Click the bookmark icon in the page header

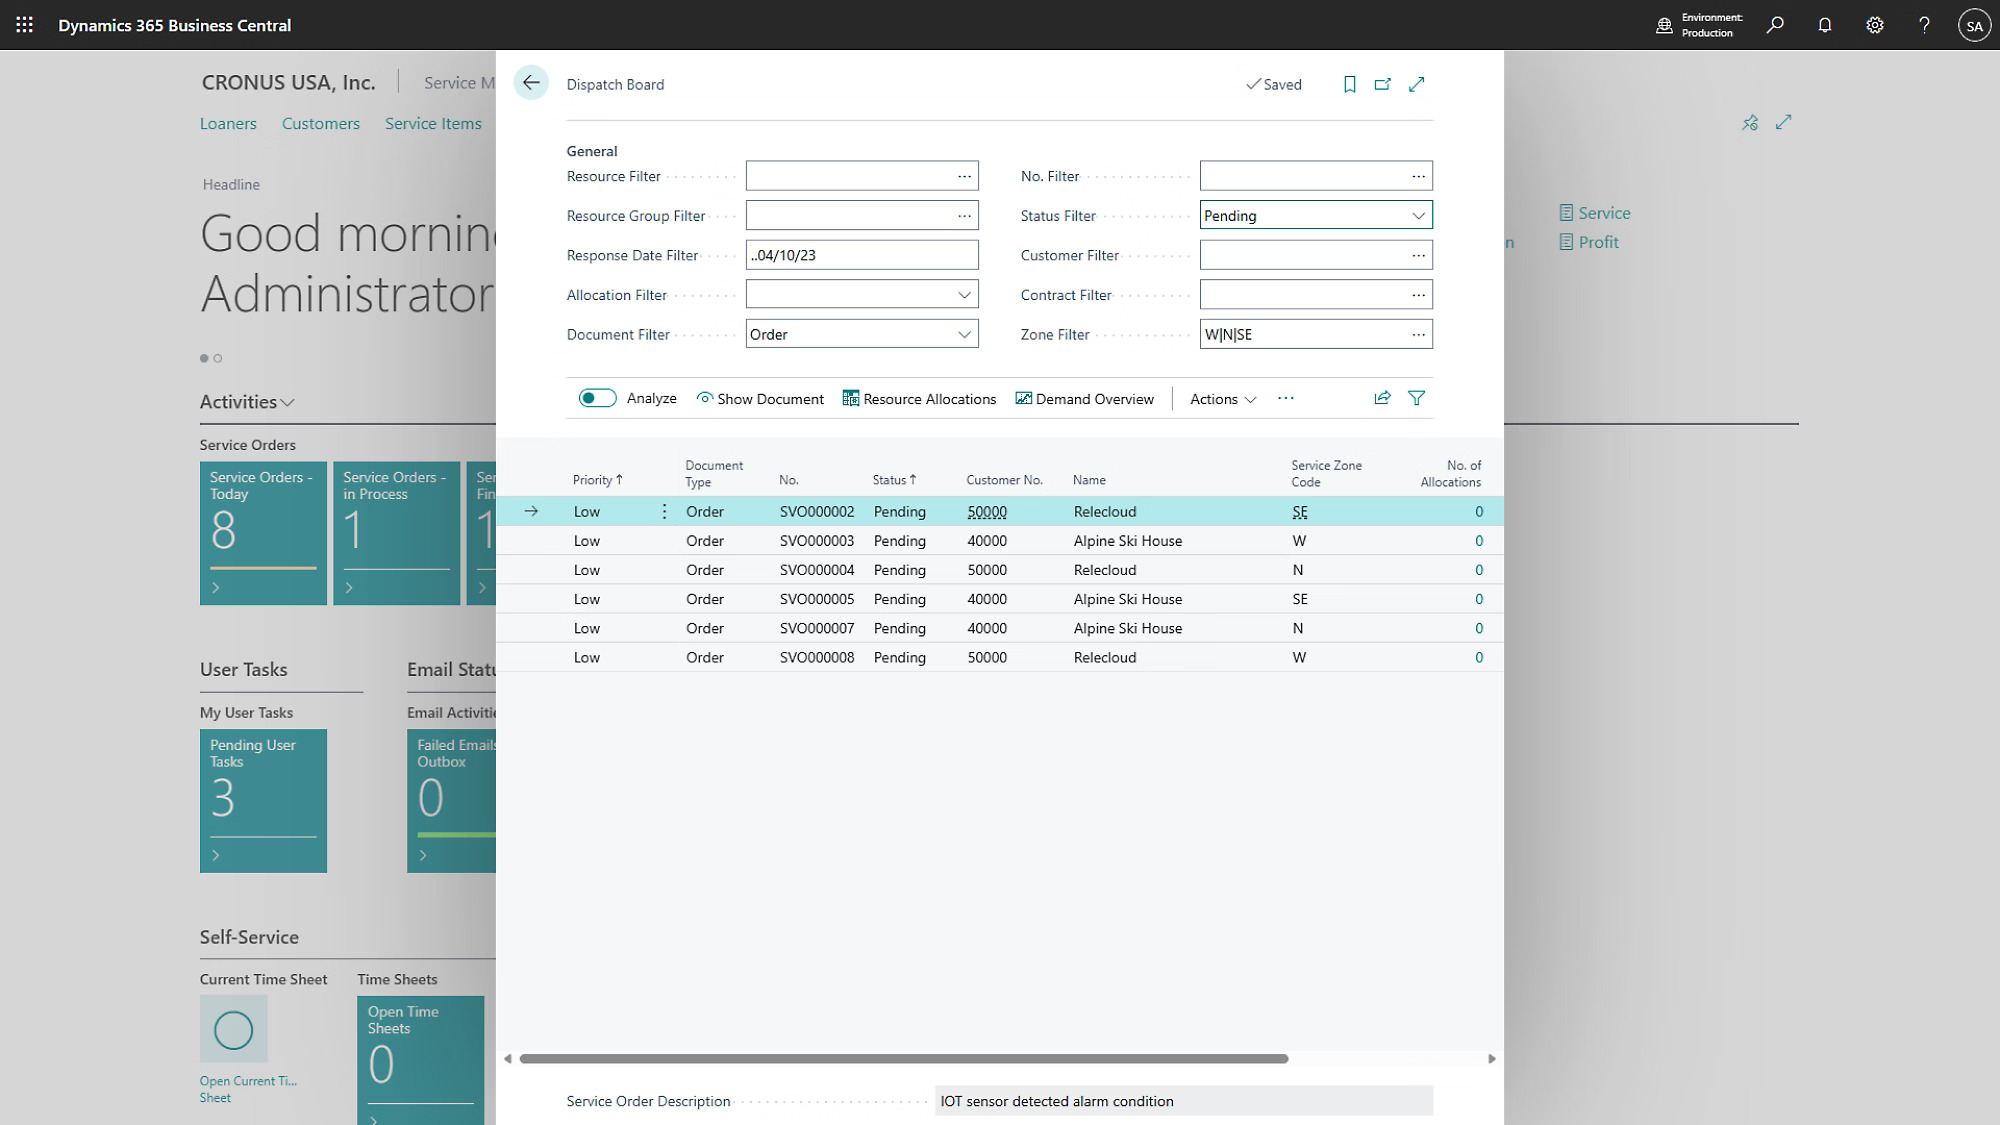tap(1349, 84)
